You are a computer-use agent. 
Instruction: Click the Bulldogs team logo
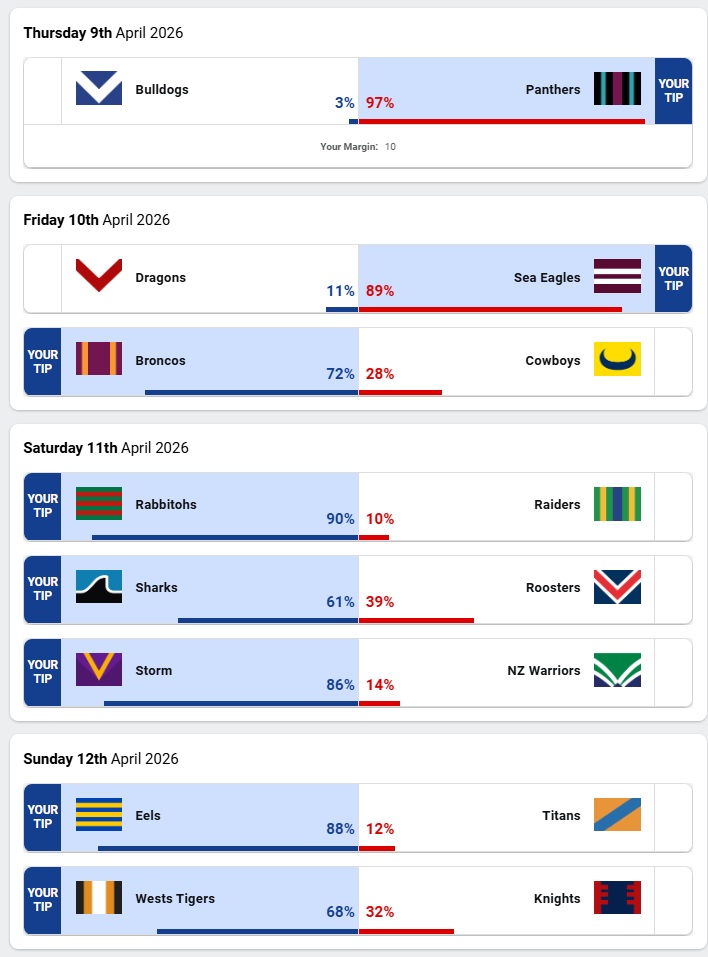tap(99, 89)
